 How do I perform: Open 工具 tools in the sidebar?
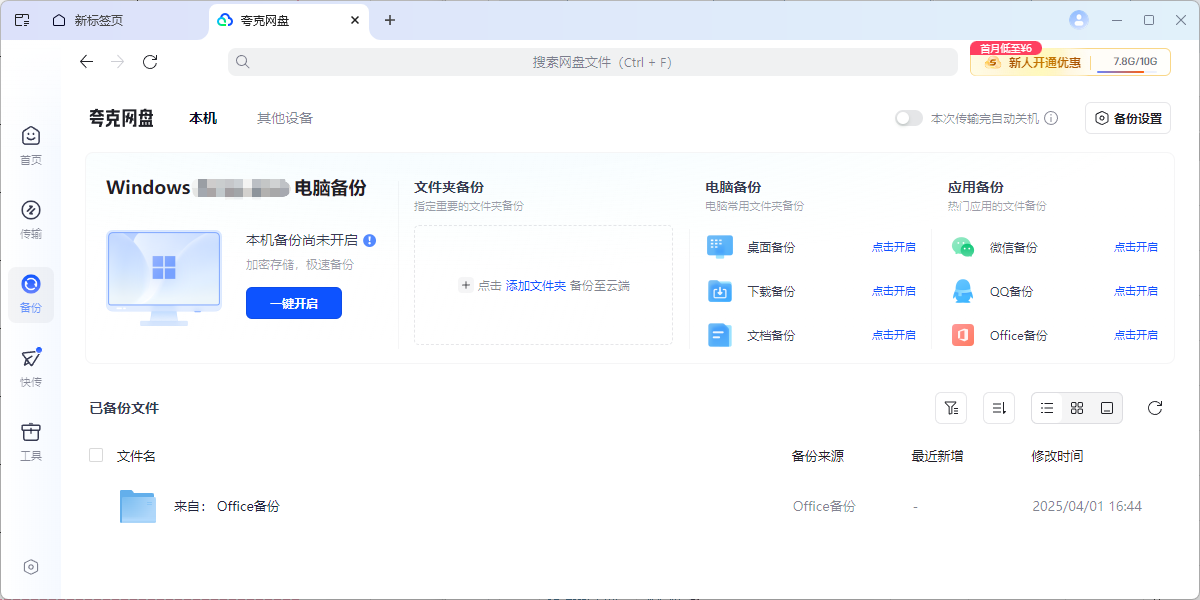click(x=31, y=441)
